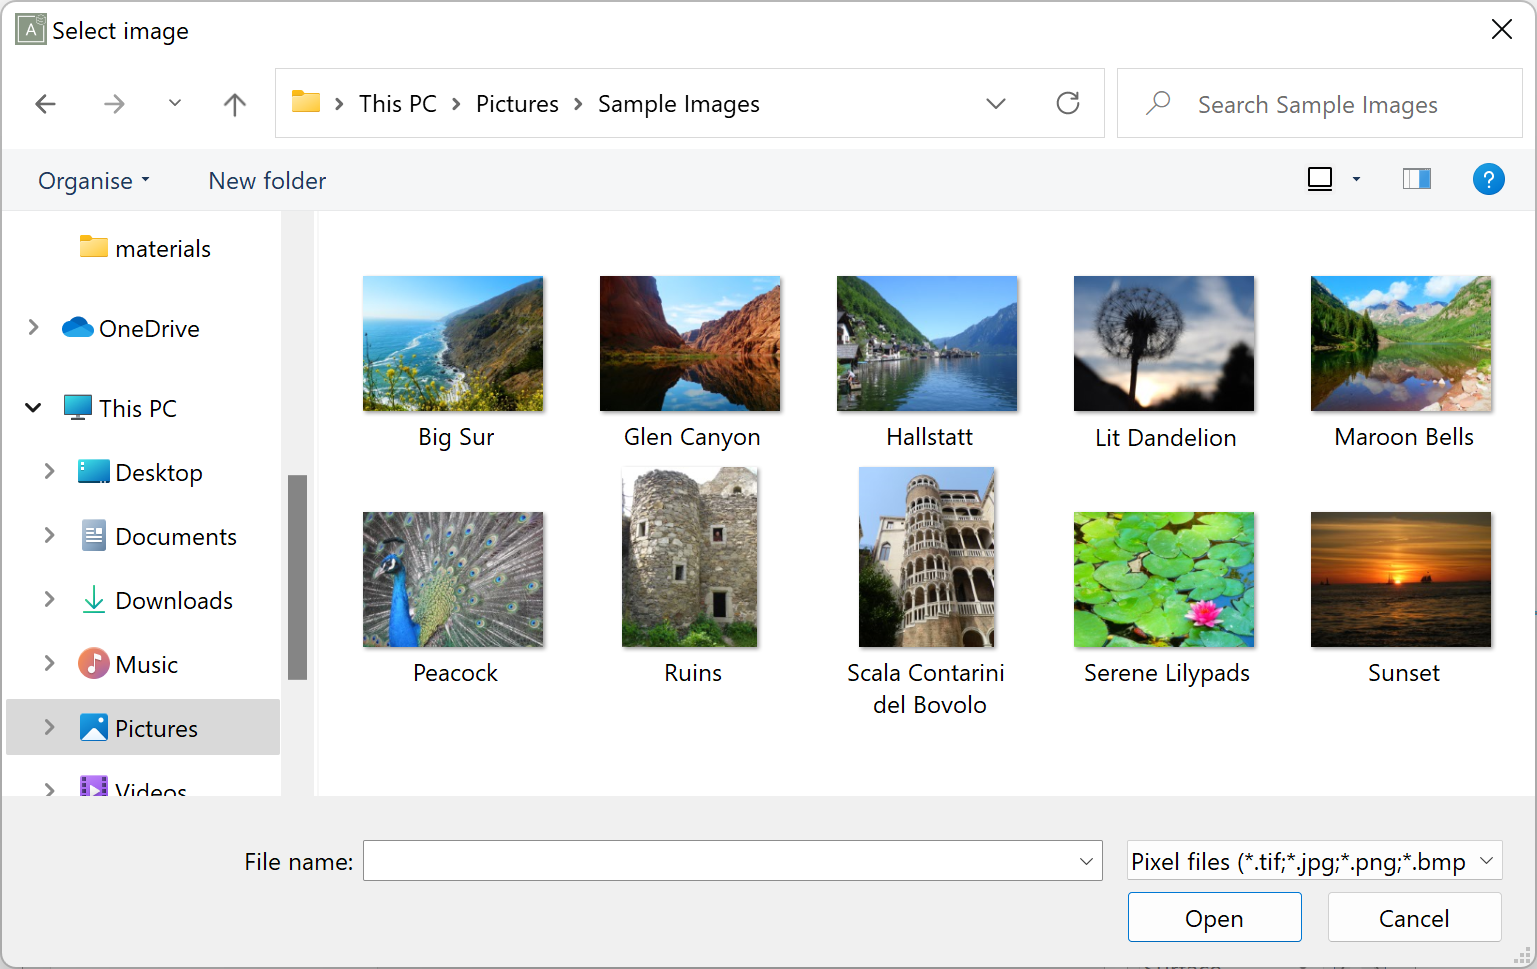Go up one folder level
The width and height of the screenshot is (1537, 969).
234,103
